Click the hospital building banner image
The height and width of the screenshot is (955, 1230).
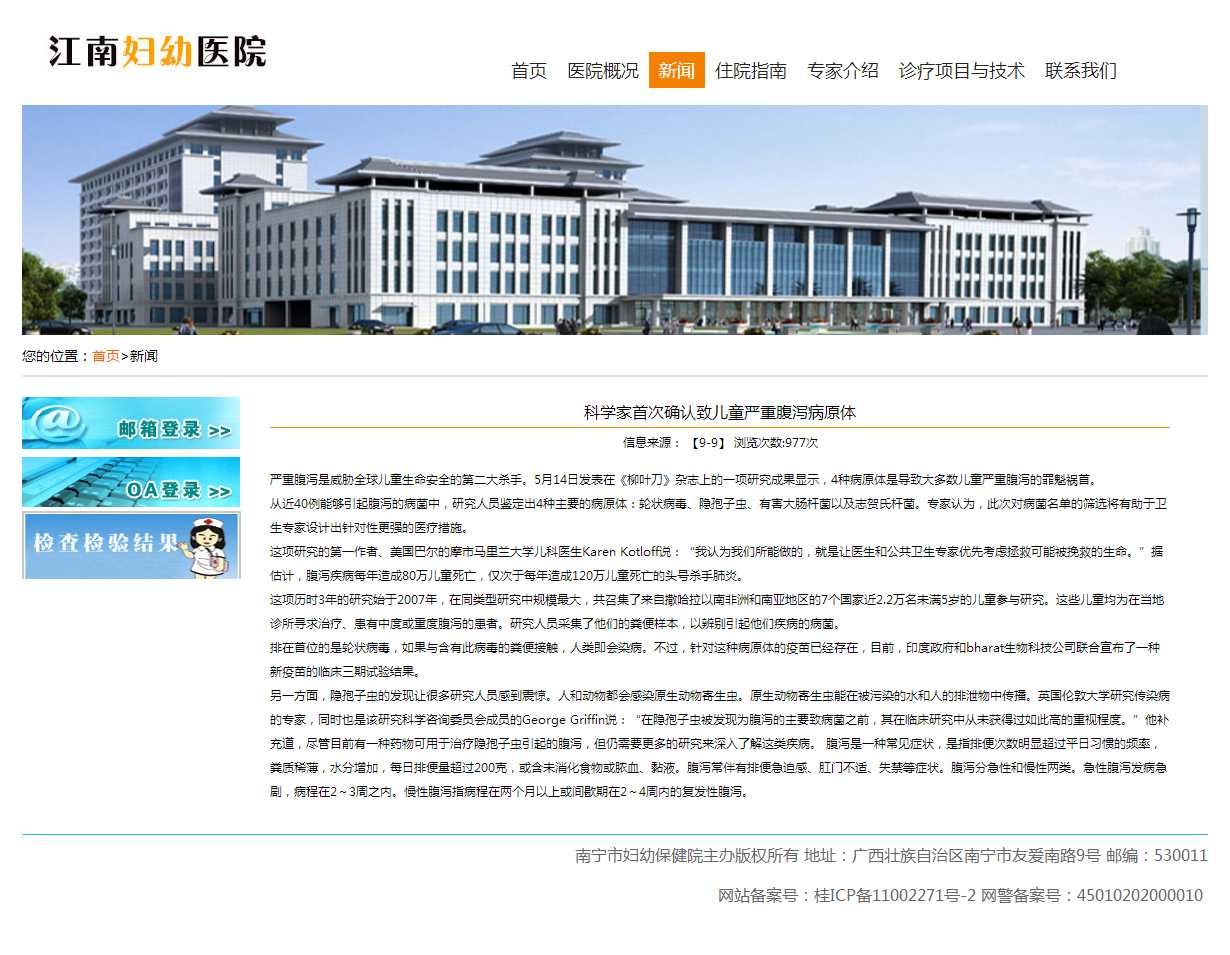tap(614, 220)
